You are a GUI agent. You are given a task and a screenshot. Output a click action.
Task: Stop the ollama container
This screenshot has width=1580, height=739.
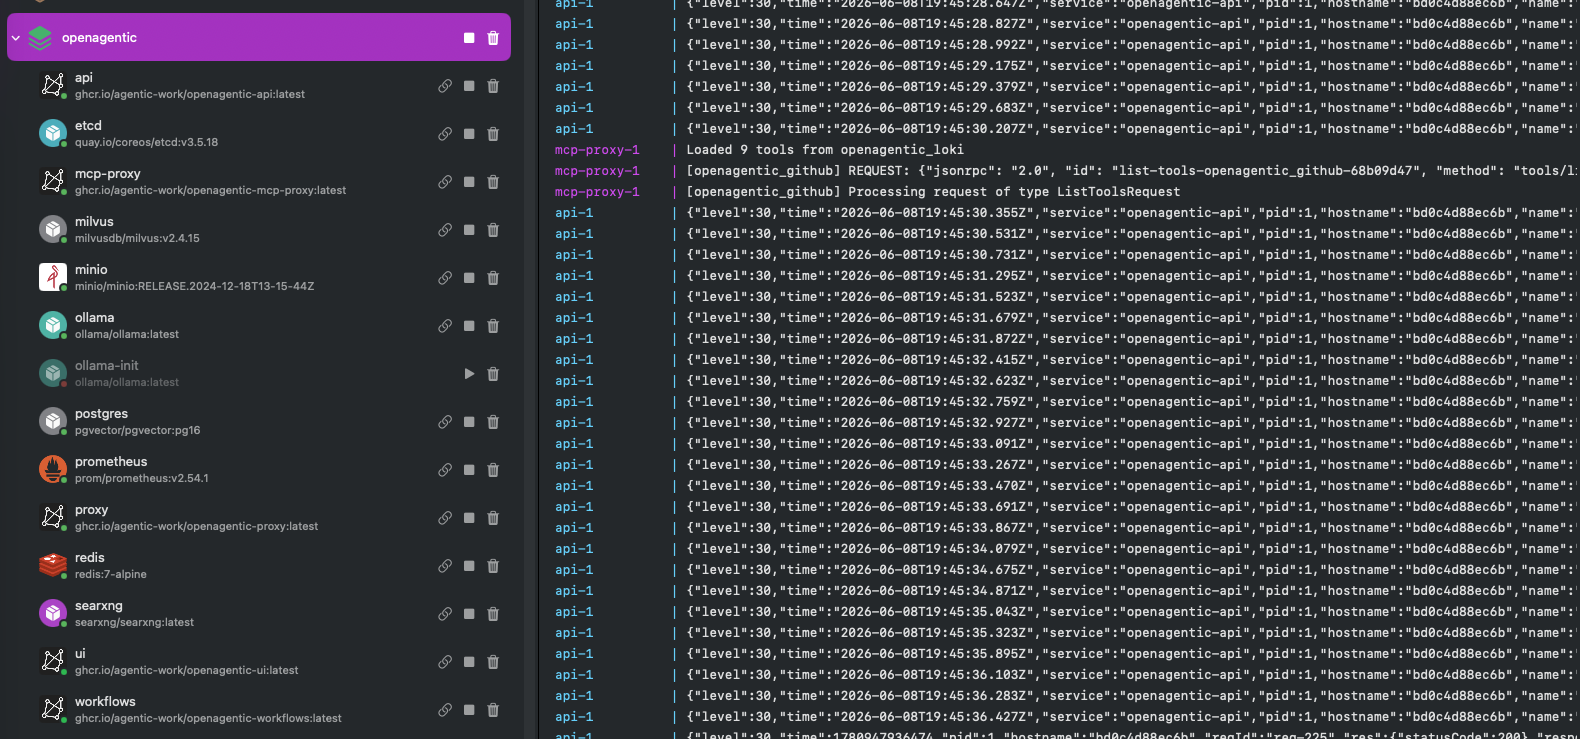tap(469, 326)
